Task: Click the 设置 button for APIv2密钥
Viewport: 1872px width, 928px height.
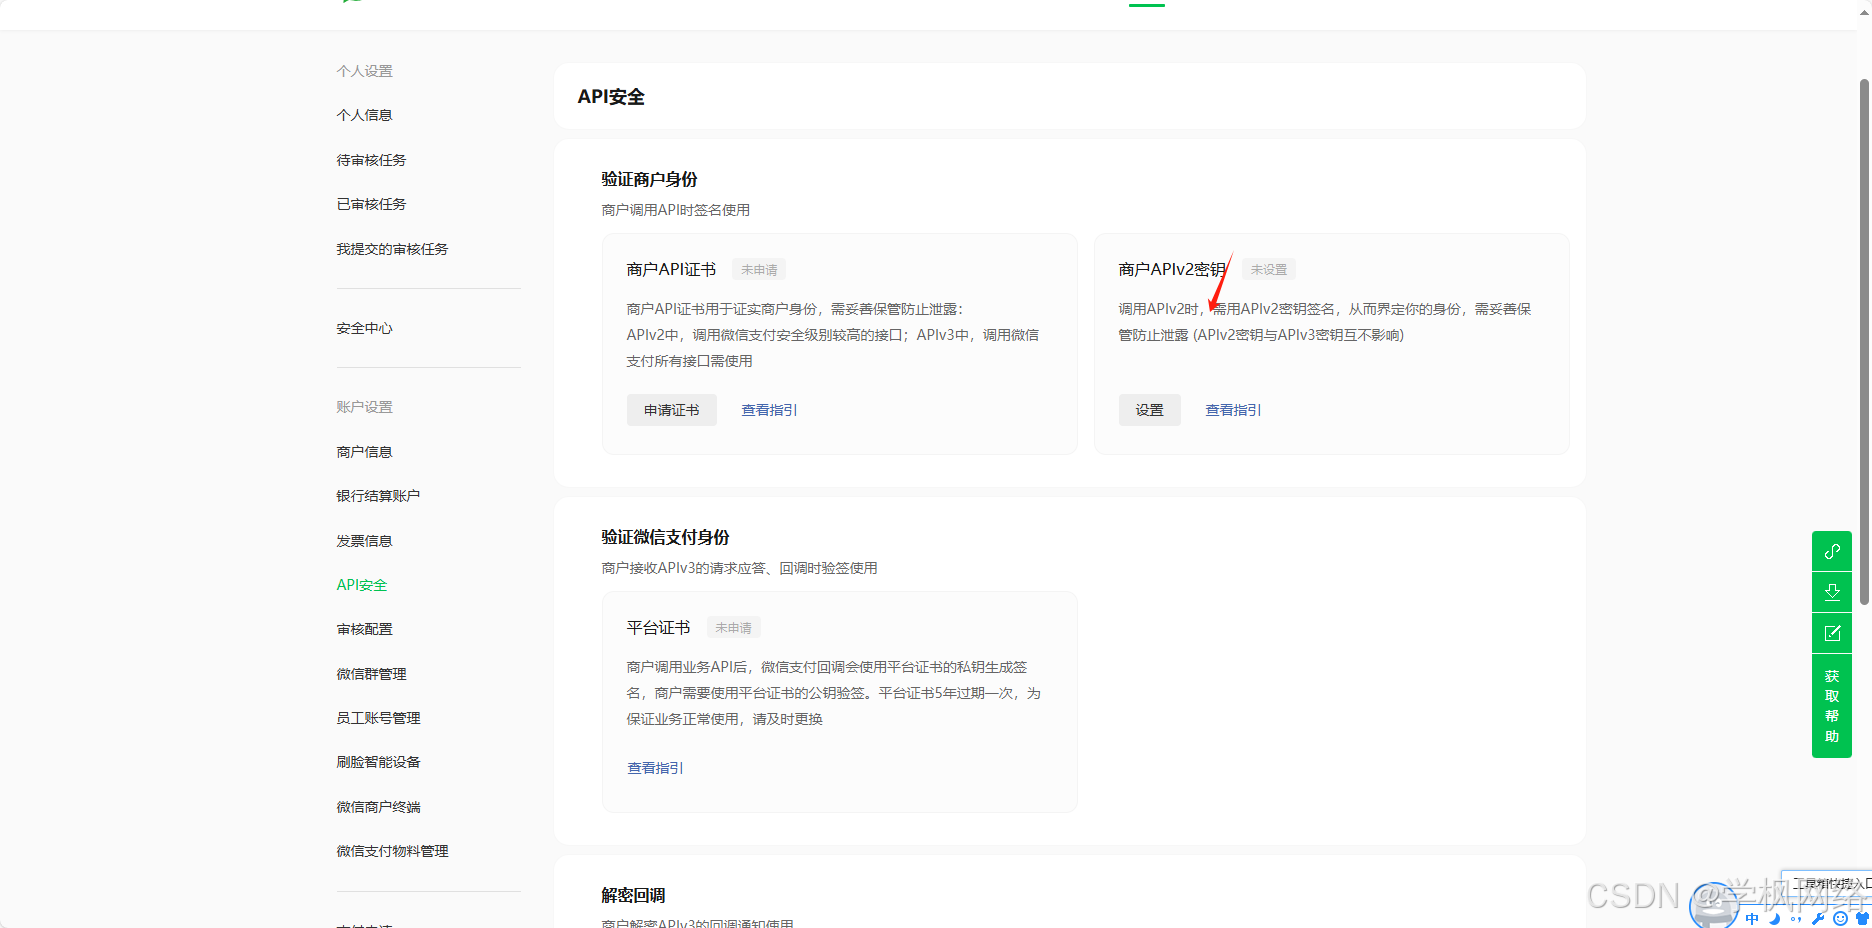Action: pos(1150,410)
